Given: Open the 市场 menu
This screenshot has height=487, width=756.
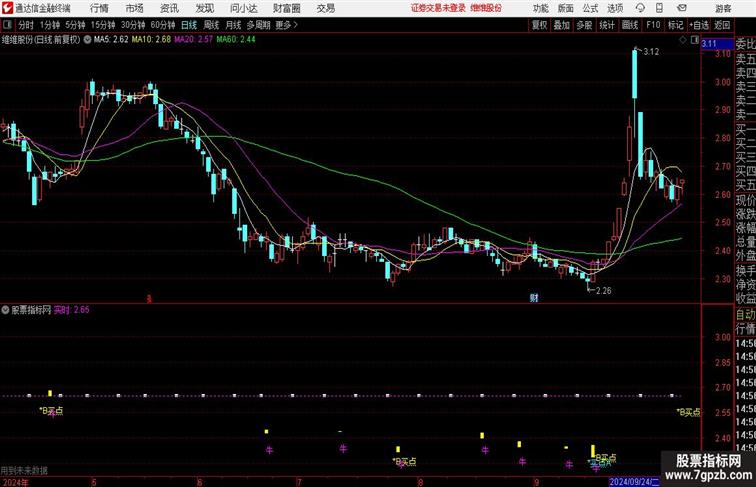Looking at the screenshot, I should click(x=135, y=8).
